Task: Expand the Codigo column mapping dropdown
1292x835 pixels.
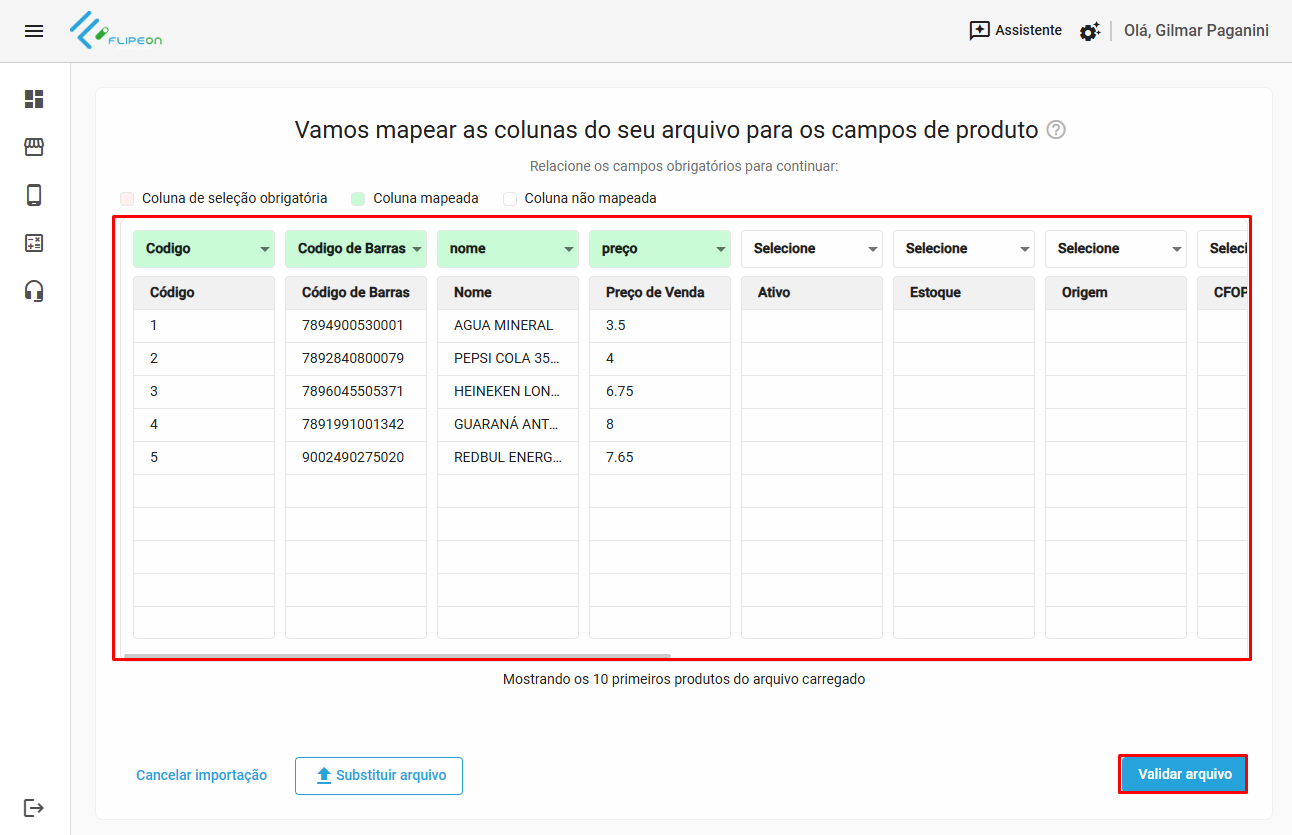Action: tap(204, 249)
